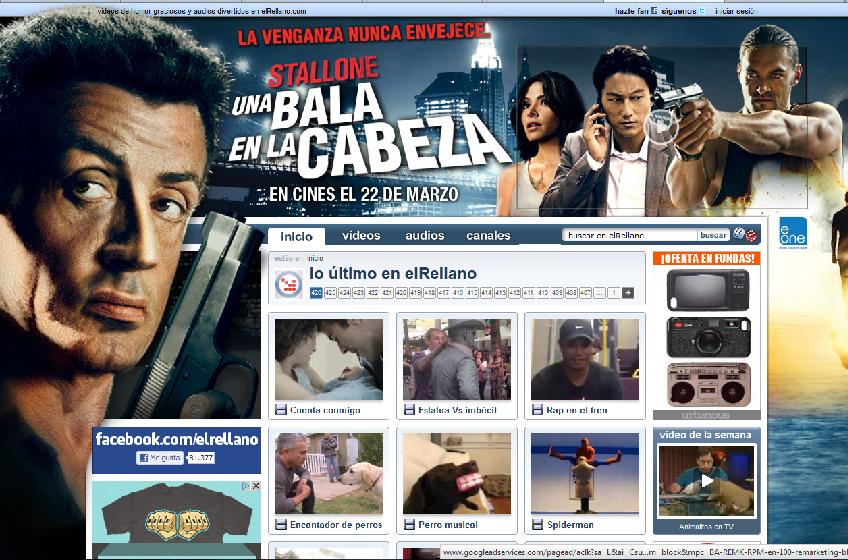The width and height of the screenshot is (848, 560).
Task: Click the buscar button
Action: click(713, 235)
